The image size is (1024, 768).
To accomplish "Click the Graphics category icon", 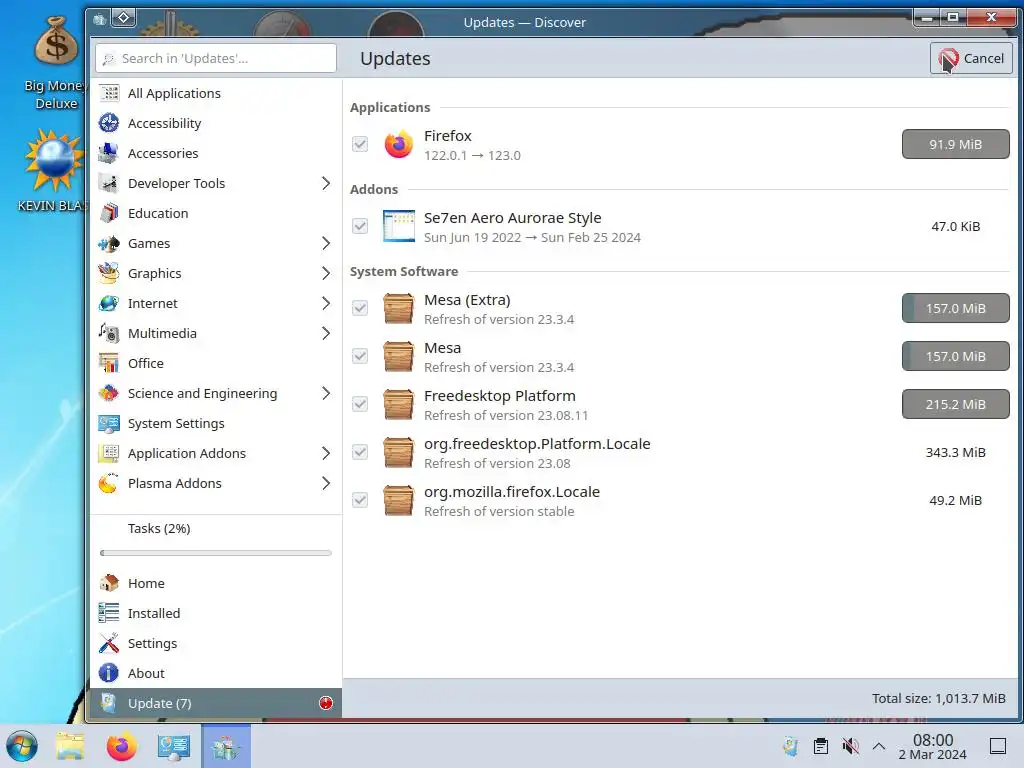I will tap(109, 274).
